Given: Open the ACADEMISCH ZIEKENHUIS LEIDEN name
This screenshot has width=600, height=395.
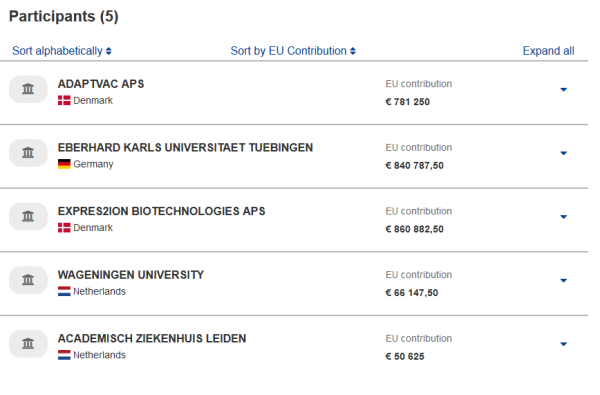Looking at the screenshot, I should (x=152, y=339).
